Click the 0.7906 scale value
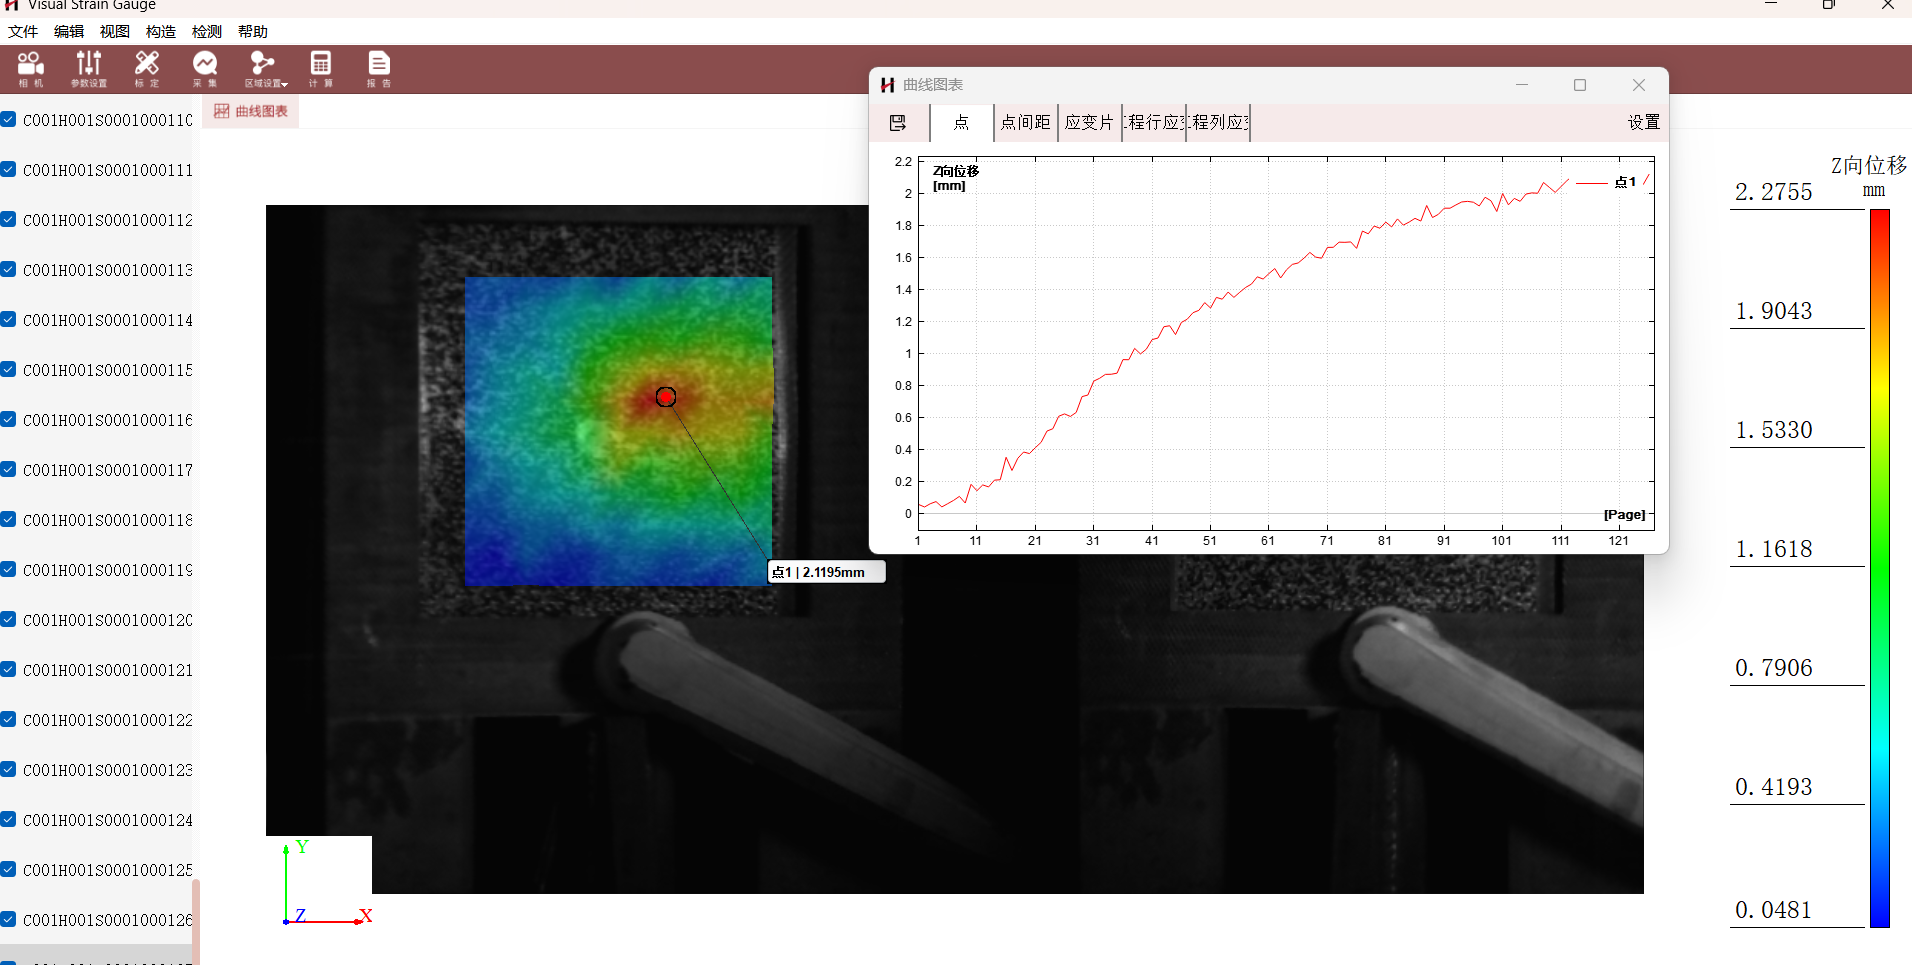1912x965 pixels. pyautogui.click(x=1773, y=668)
